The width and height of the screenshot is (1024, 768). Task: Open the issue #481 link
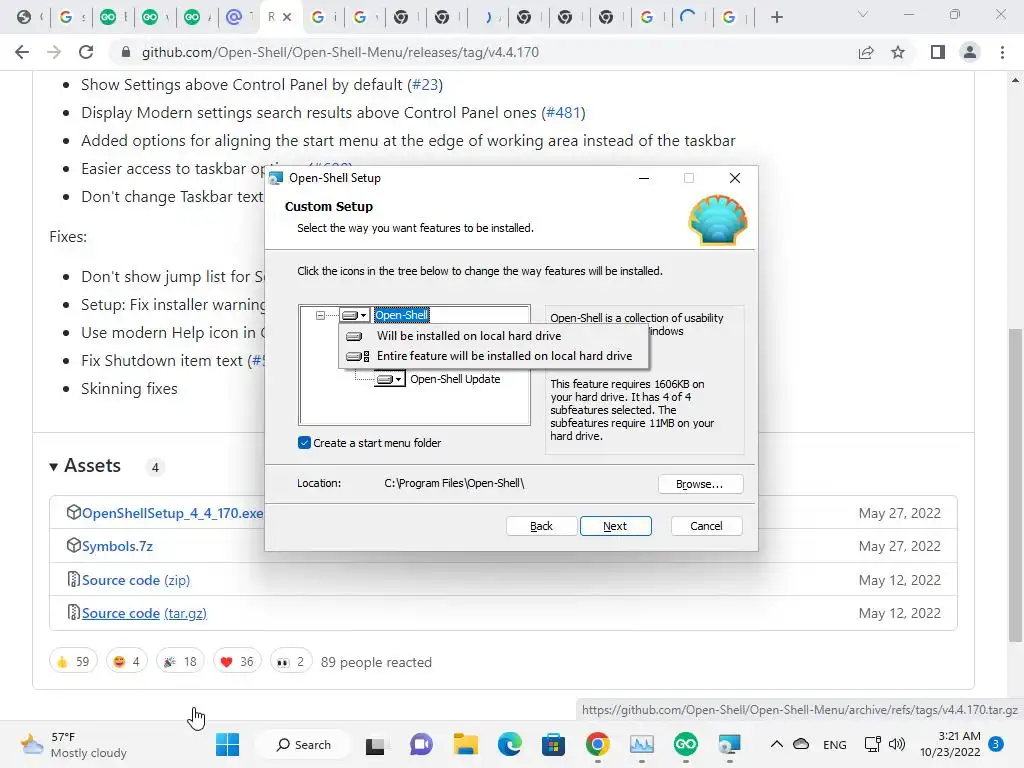click(x=564, y=113)
